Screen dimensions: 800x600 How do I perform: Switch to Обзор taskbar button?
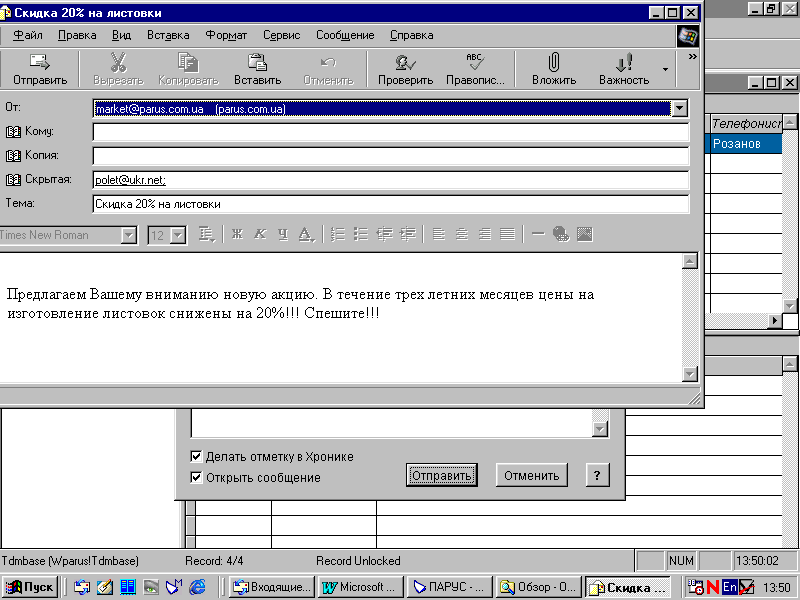pyautogui.click(x=538, y=587)
